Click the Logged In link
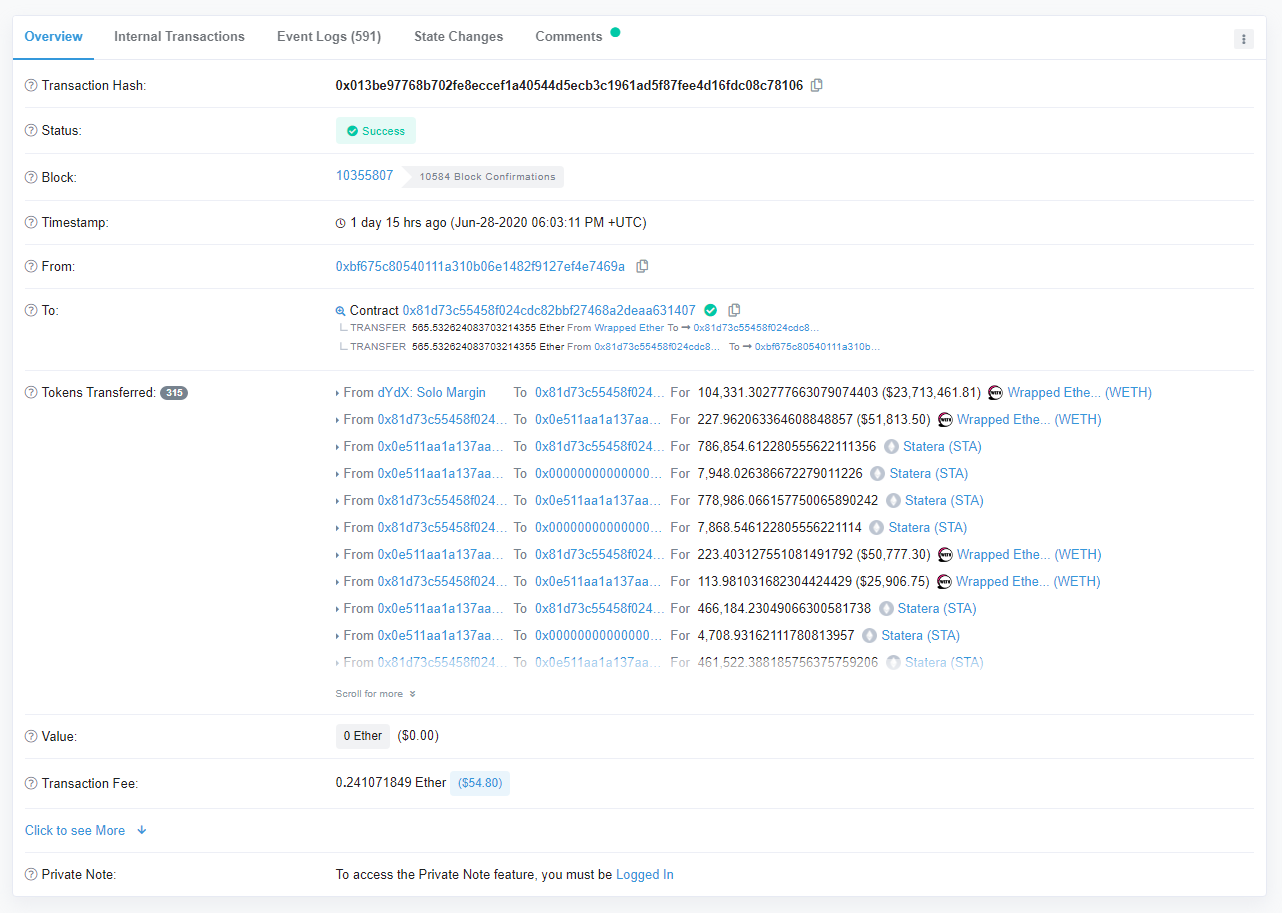 coord(644,875)
